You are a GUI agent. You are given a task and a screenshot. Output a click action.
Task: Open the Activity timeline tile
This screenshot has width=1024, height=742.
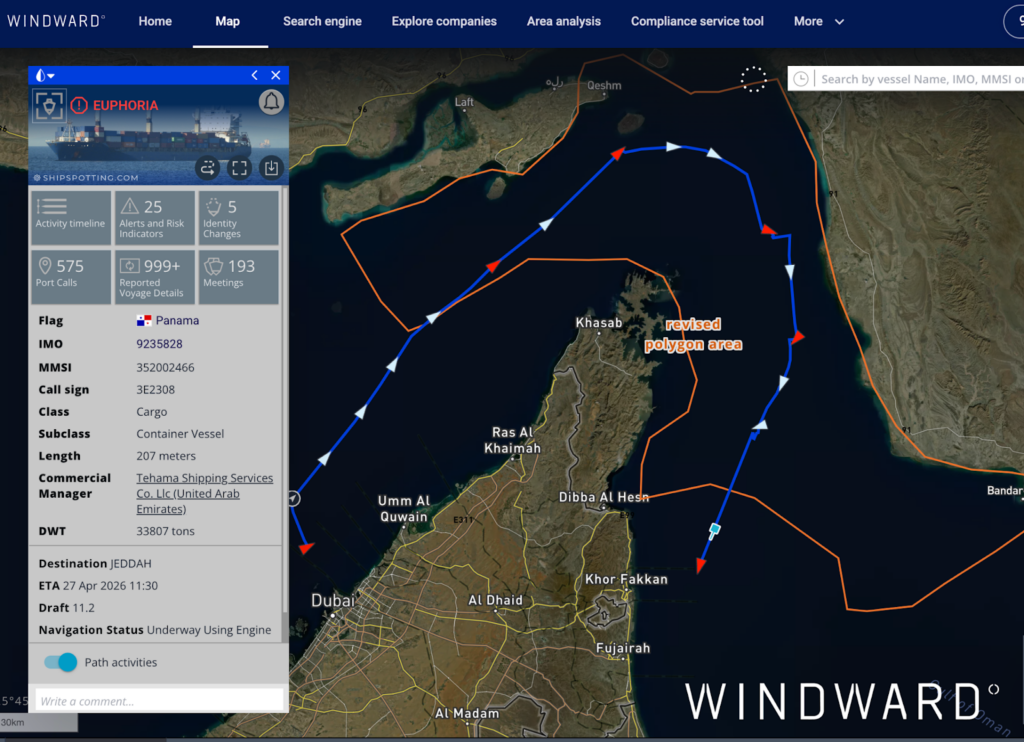click(x=71, y=218)
